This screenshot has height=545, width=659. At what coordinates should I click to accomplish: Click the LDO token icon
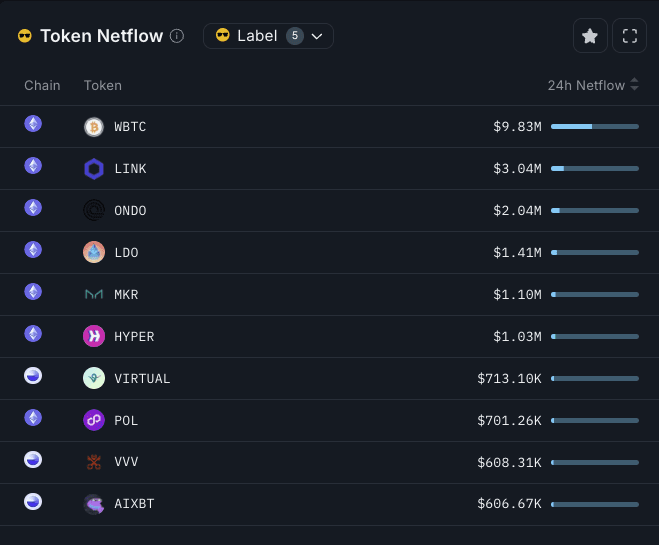[x=94, y=253]
